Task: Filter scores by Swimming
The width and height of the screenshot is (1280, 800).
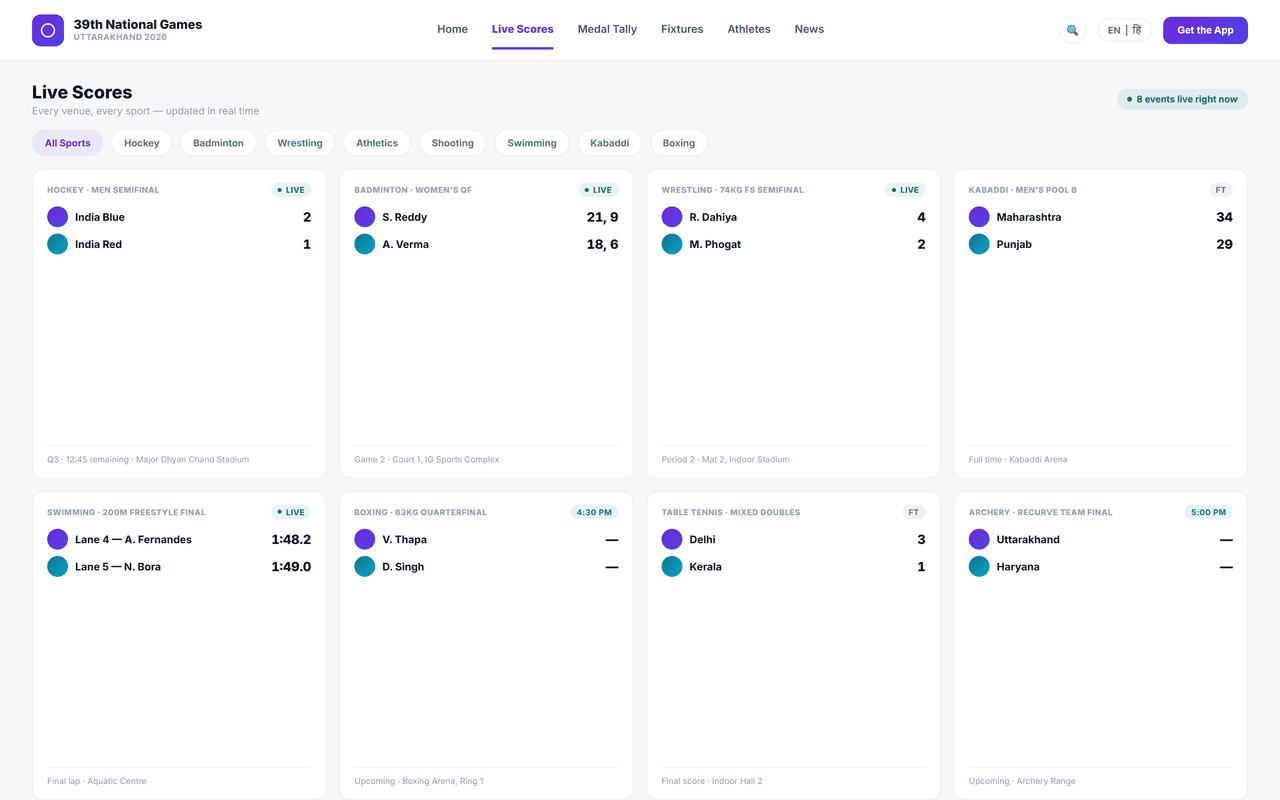Action: tap(532, 143)
